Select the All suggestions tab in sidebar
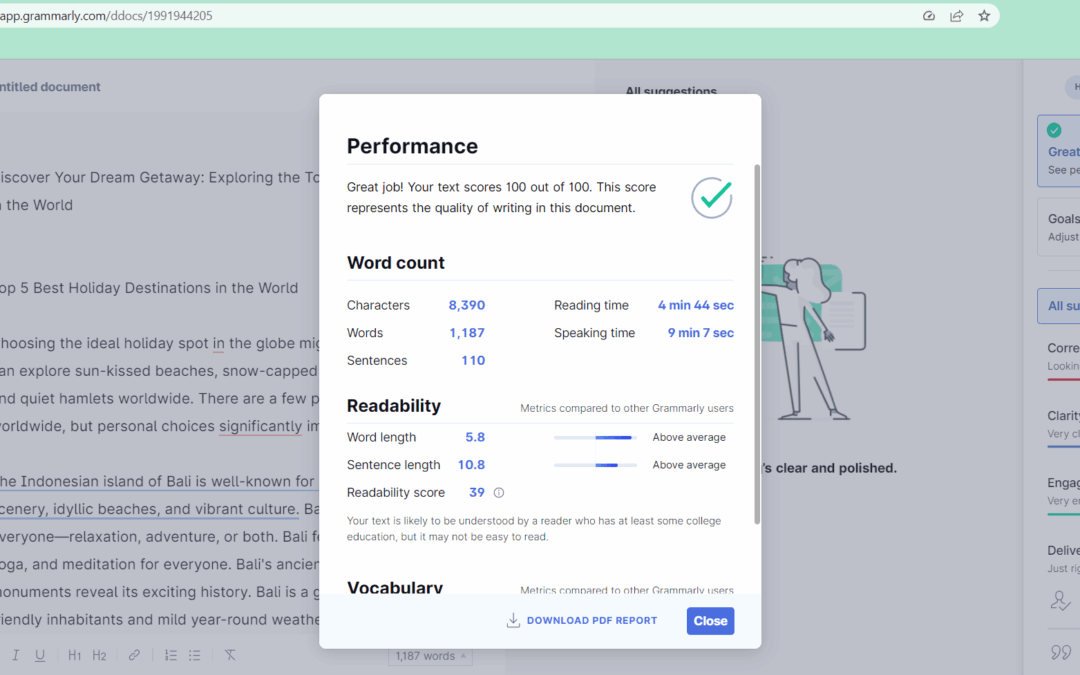 pyautogui.click(x=1060, y=306)
